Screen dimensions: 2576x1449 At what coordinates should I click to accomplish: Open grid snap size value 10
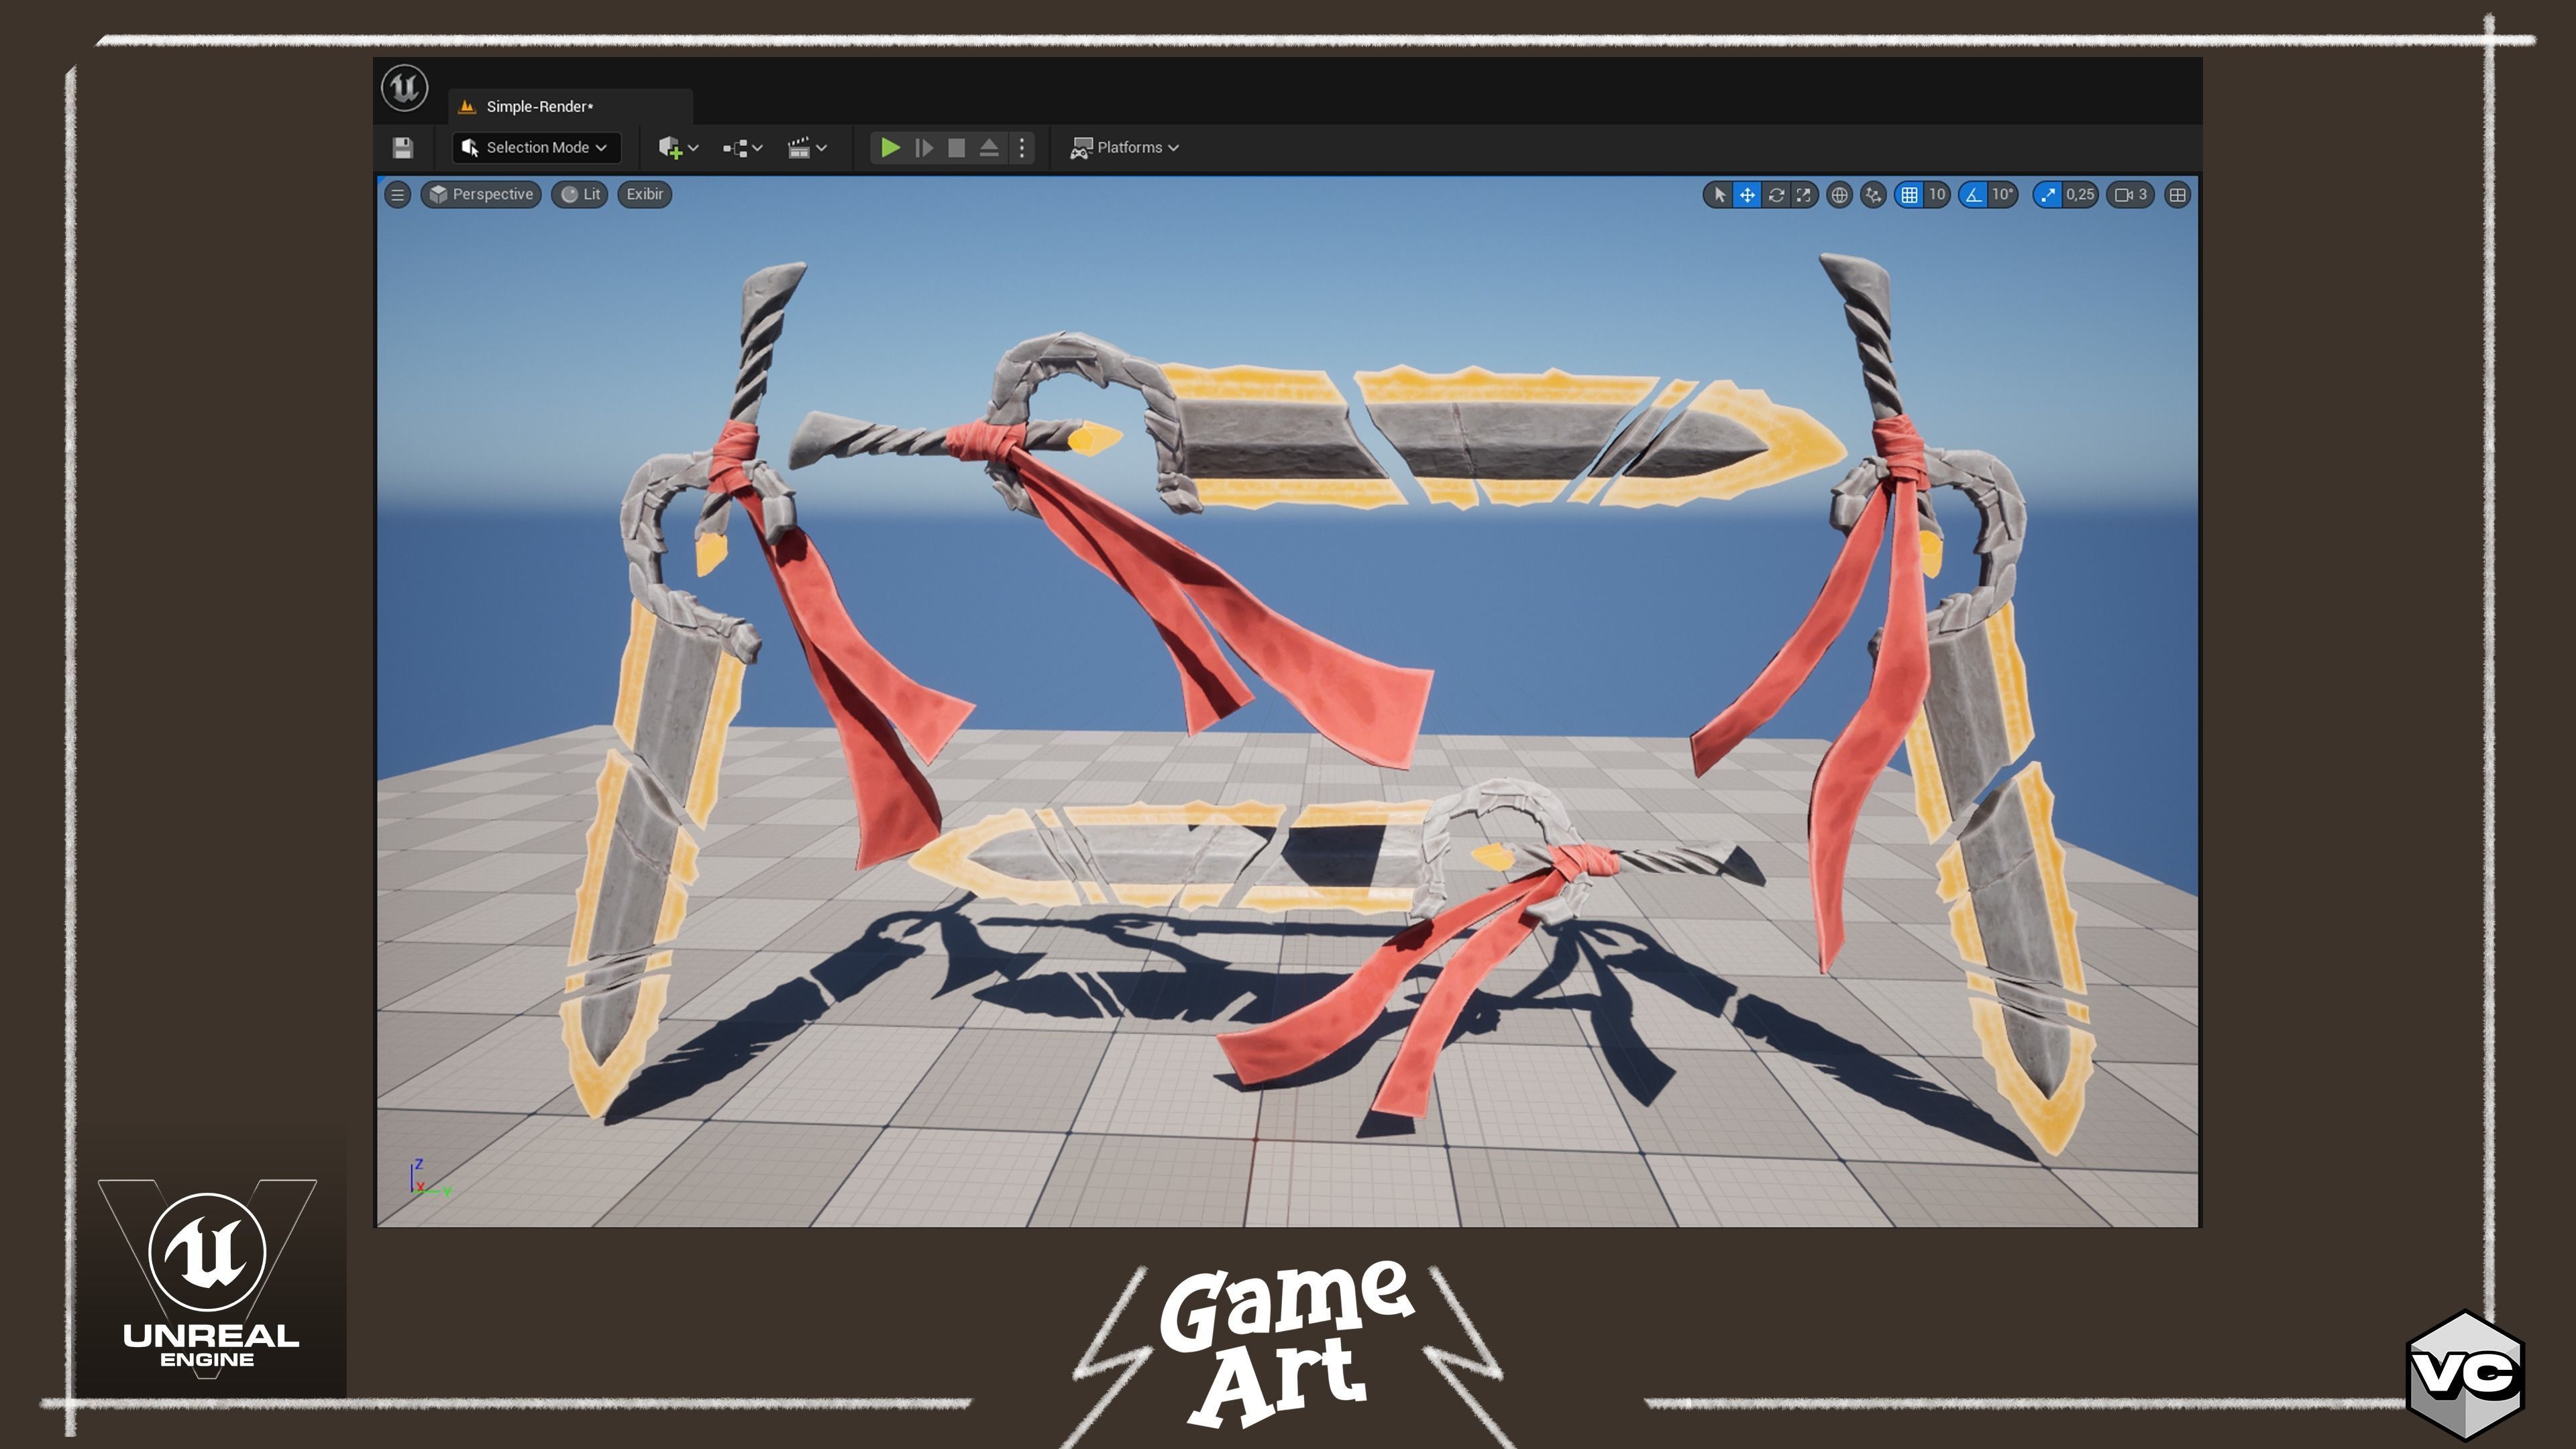tap(1937, 195)
